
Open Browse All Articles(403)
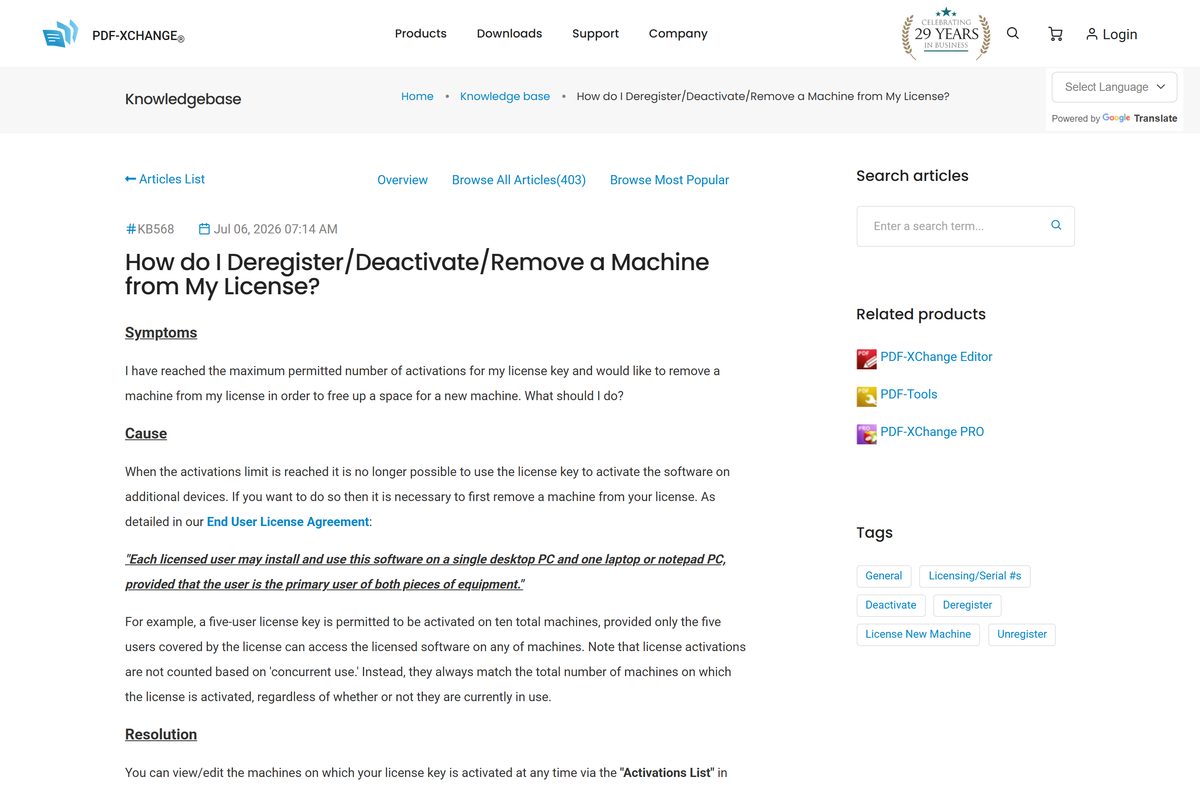coord(519,180)
